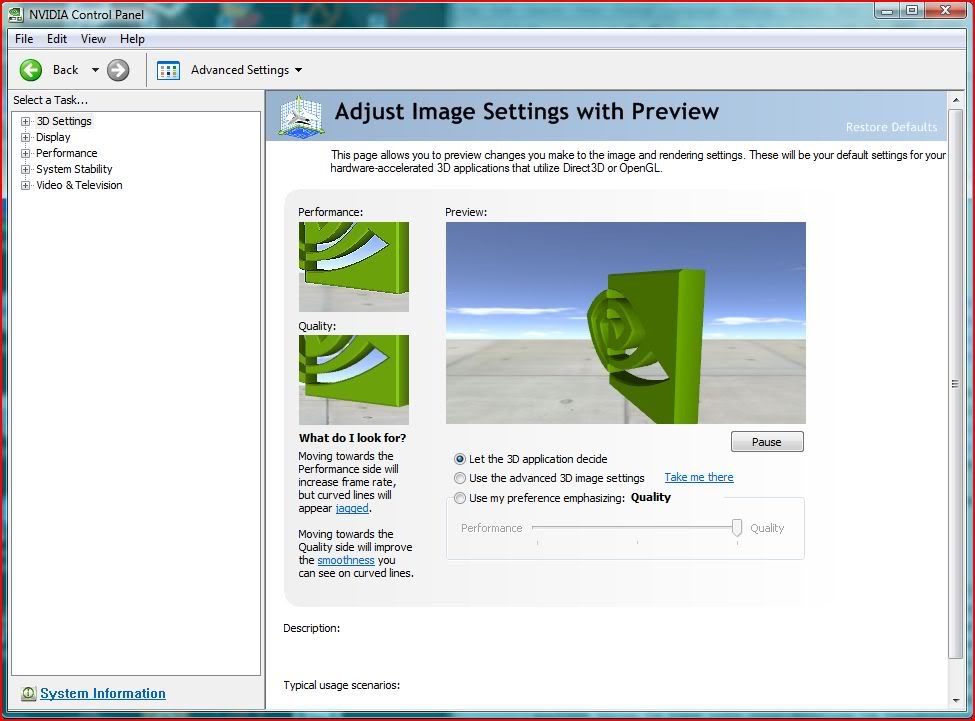
Task: Click the Quality sample thumbnail
Action: tap(354, 380)
